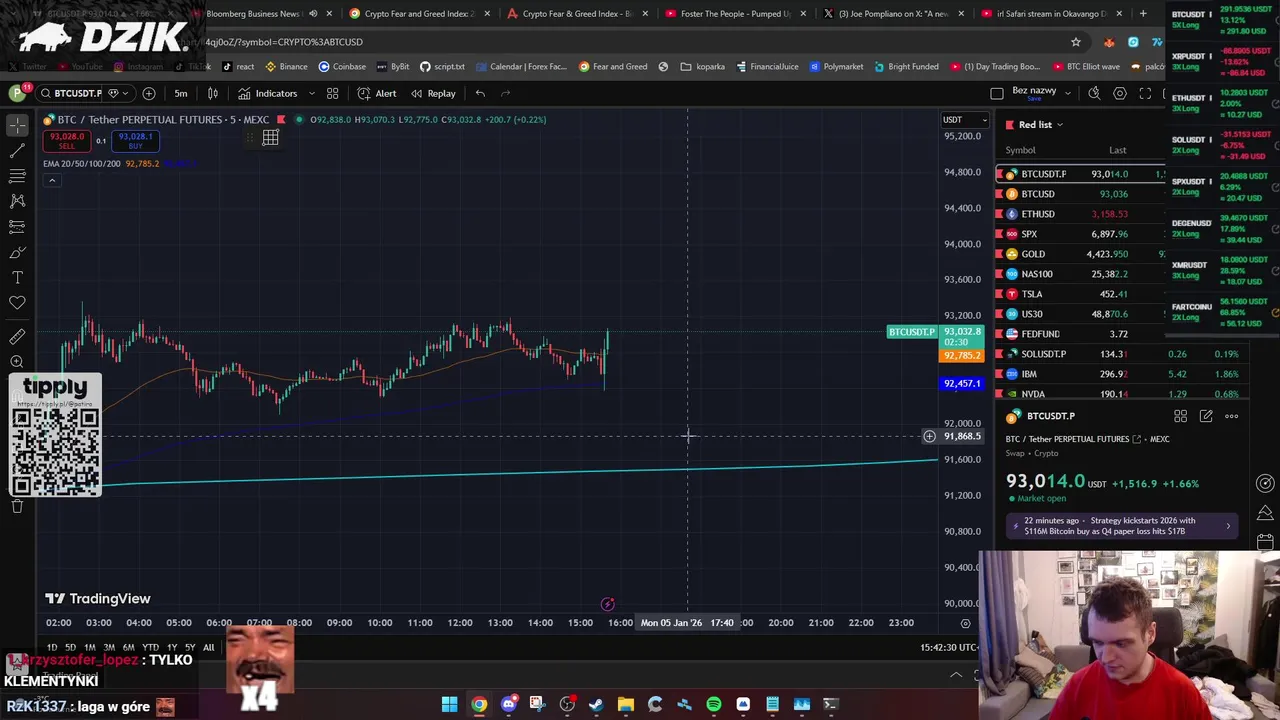Expand the news headline chevron arrow
Screen dimensions: 1280x720
tap(1228, 526)
